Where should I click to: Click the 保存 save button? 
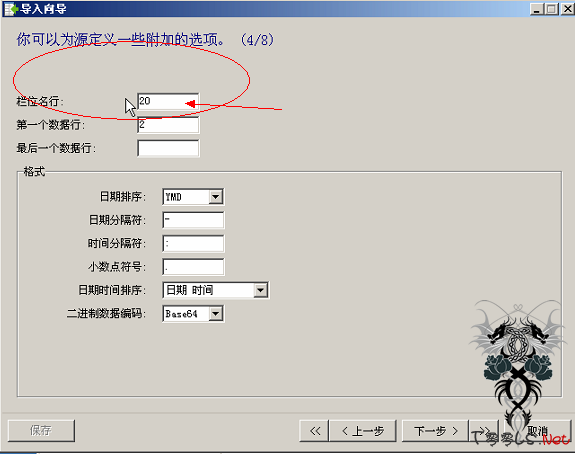[41, 431]
